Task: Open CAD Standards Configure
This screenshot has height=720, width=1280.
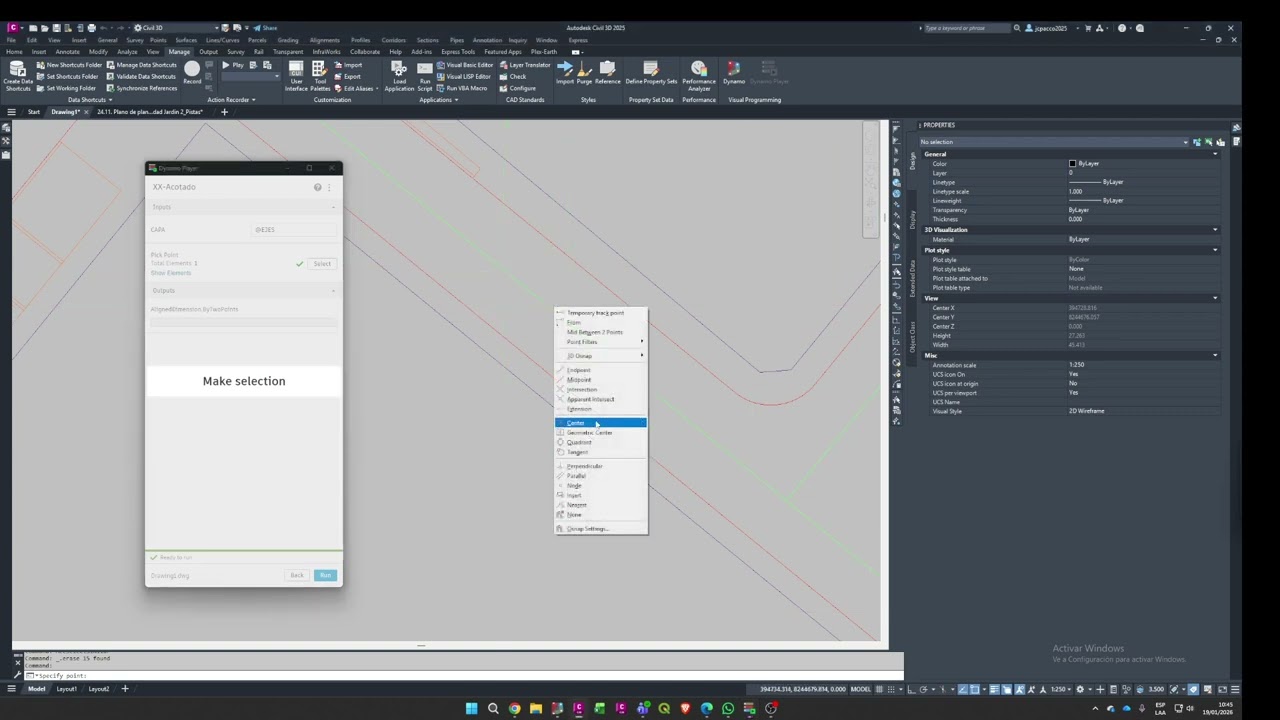Action: click(x=517, y=88)
